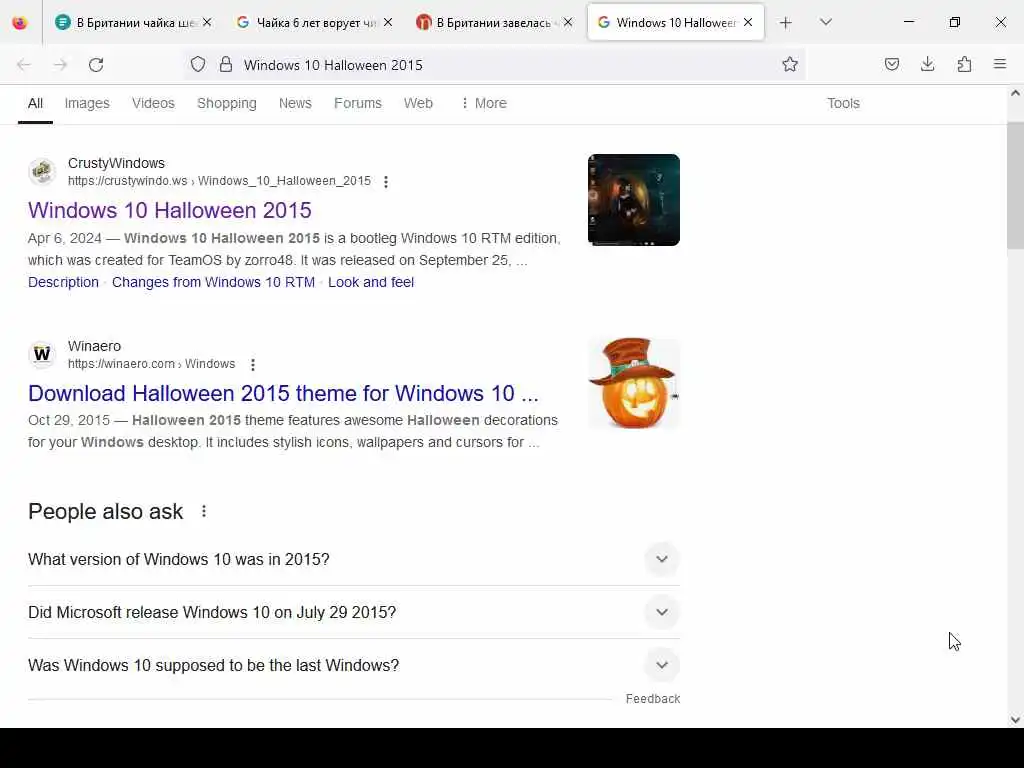
Task: Click the Winaero site favicon
Action: [42, 354]
